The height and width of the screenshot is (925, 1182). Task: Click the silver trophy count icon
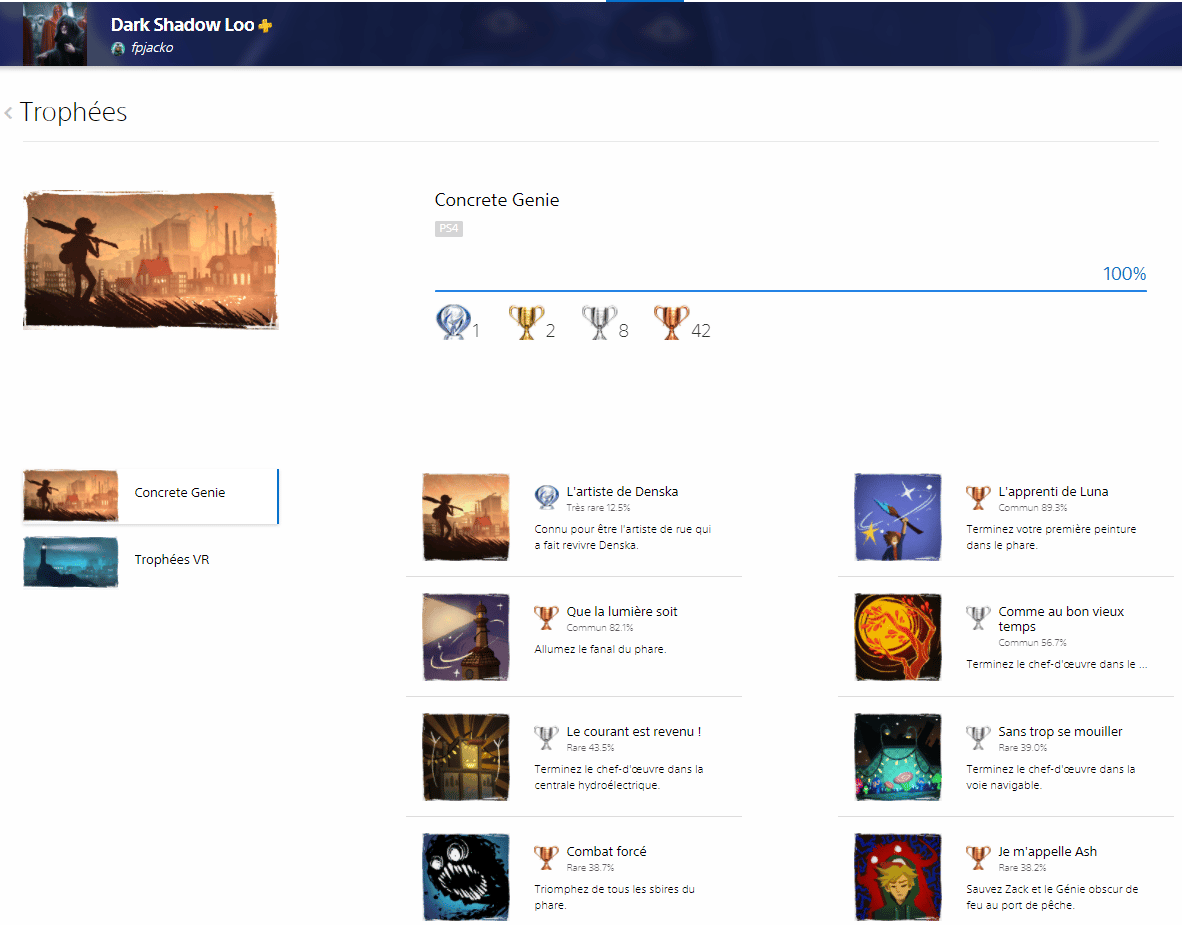point(599,322)
